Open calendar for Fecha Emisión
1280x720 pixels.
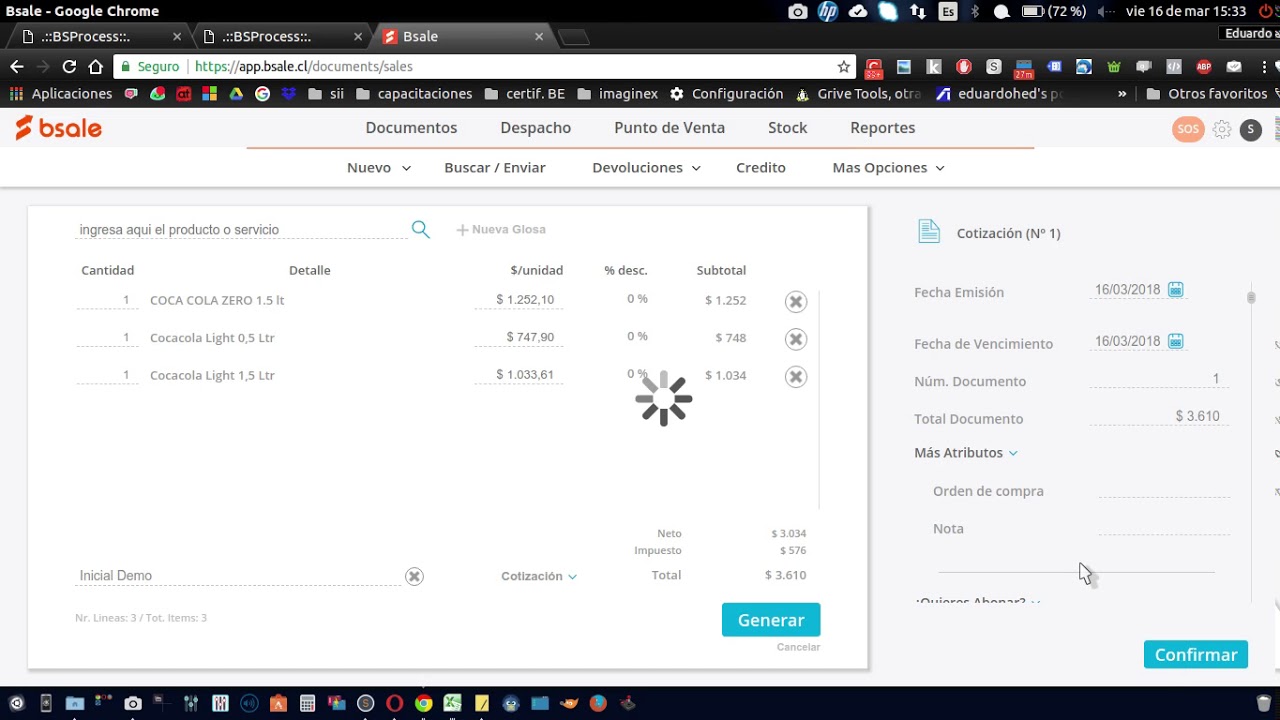pos(1176,290)
